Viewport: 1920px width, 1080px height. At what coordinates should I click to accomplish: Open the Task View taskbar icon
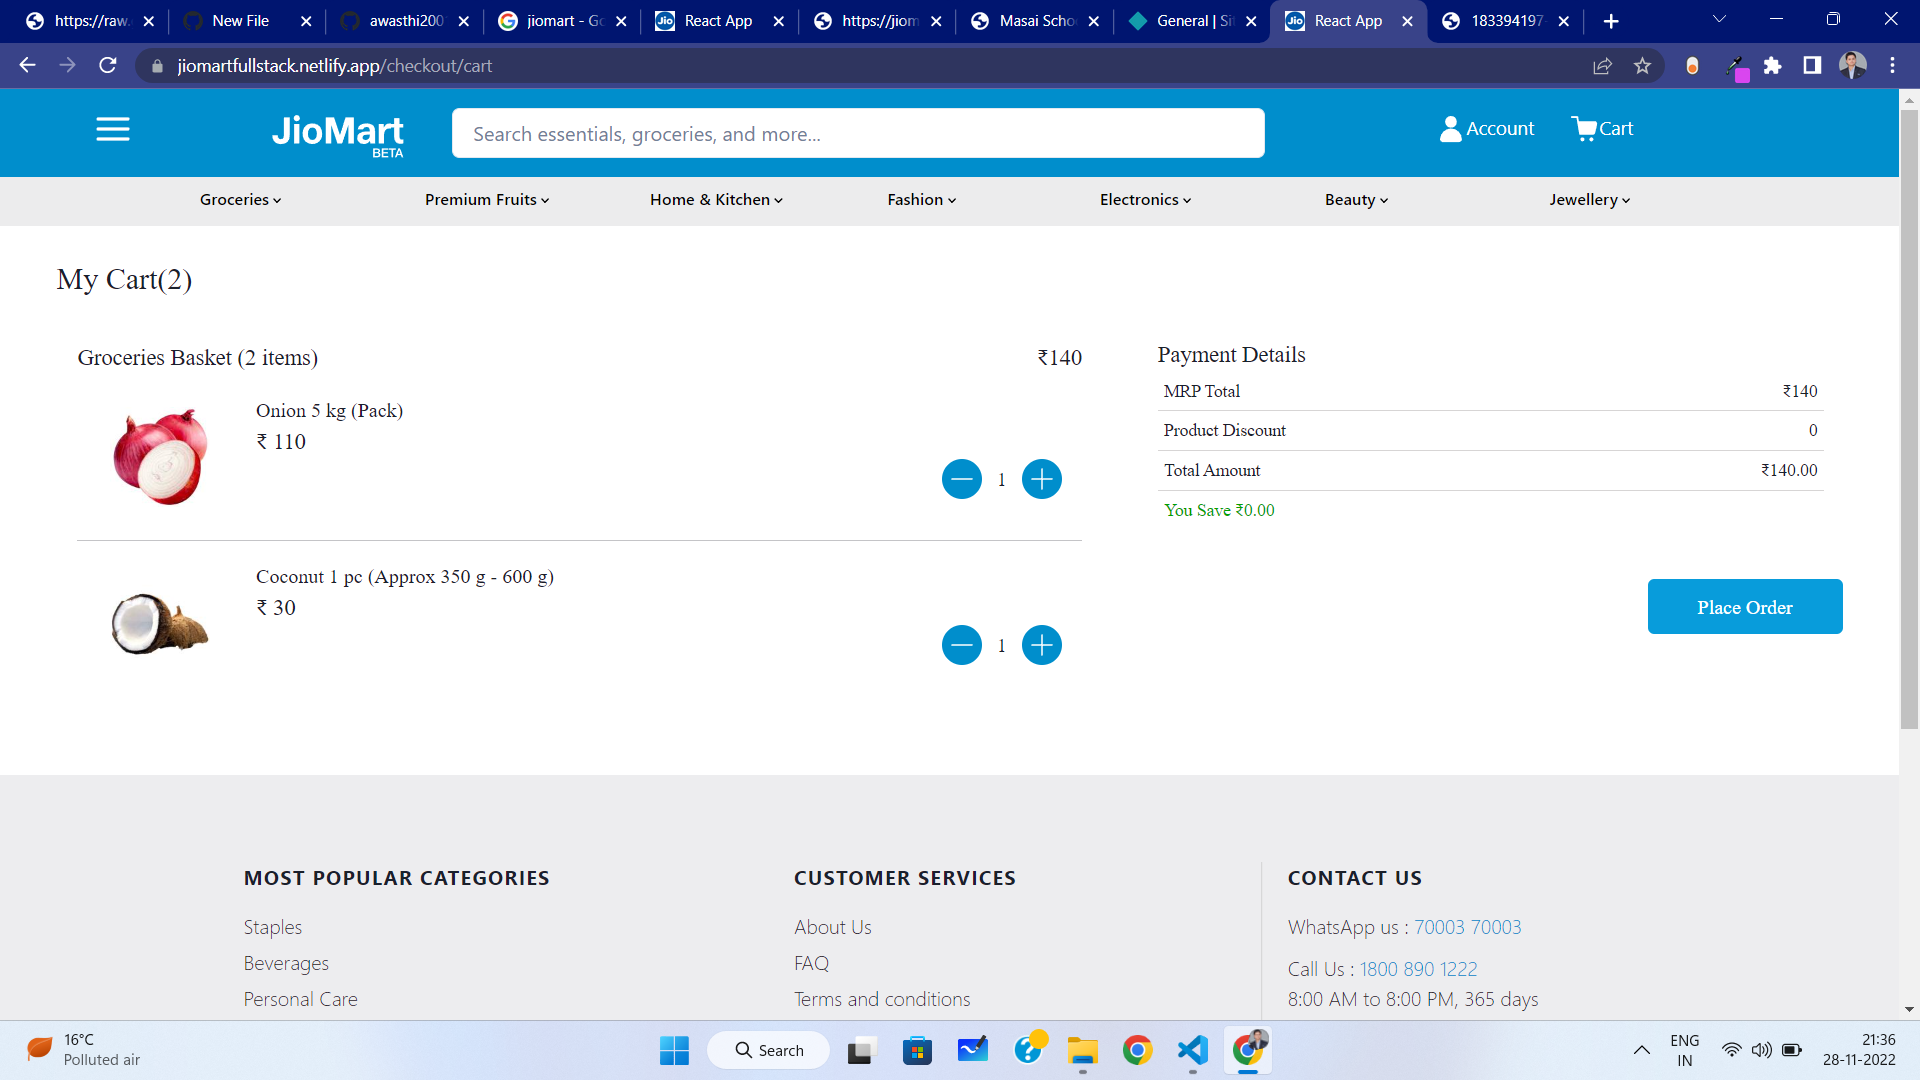(x=861, y=1050)
